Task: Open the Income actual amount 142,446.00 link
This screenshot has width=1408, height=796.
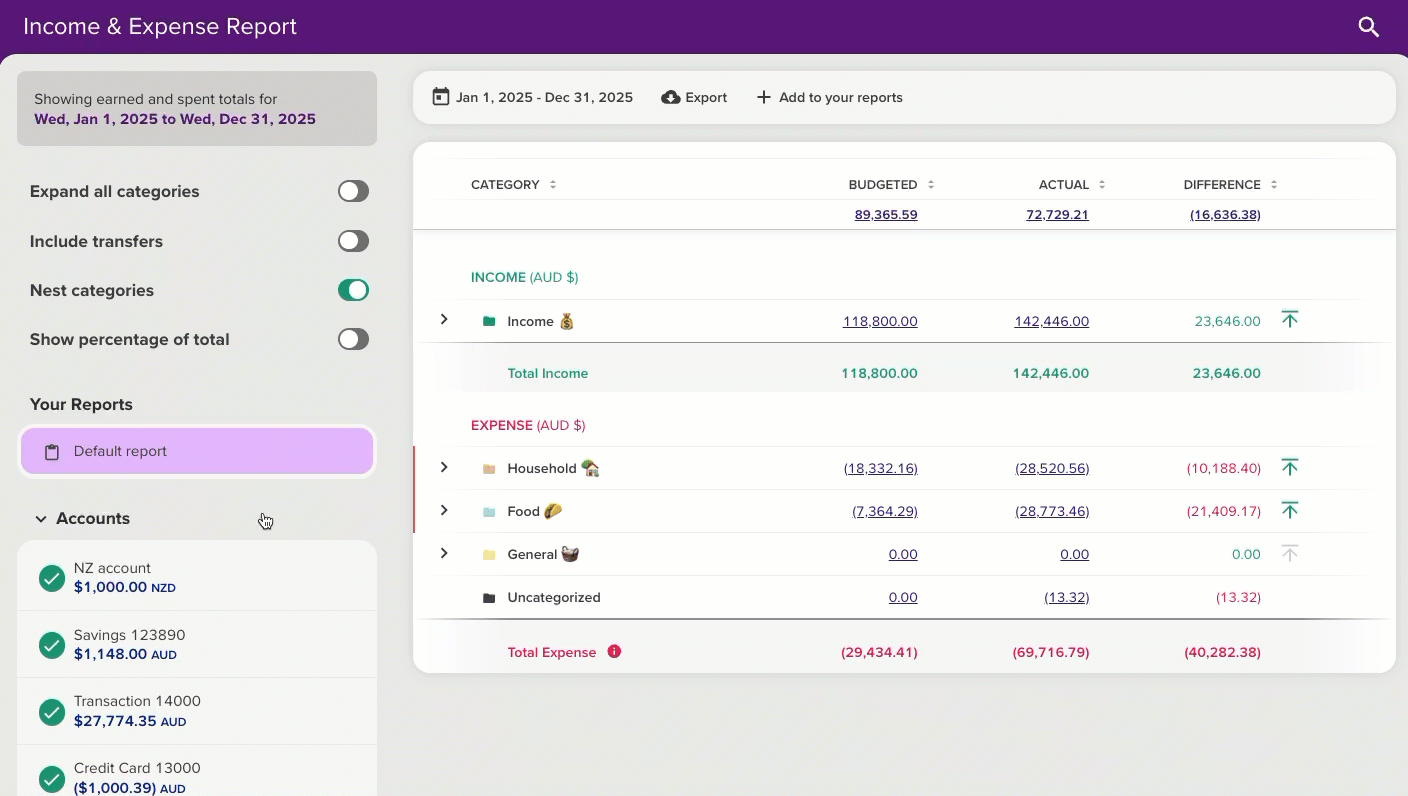Action: coord(1051,321)
